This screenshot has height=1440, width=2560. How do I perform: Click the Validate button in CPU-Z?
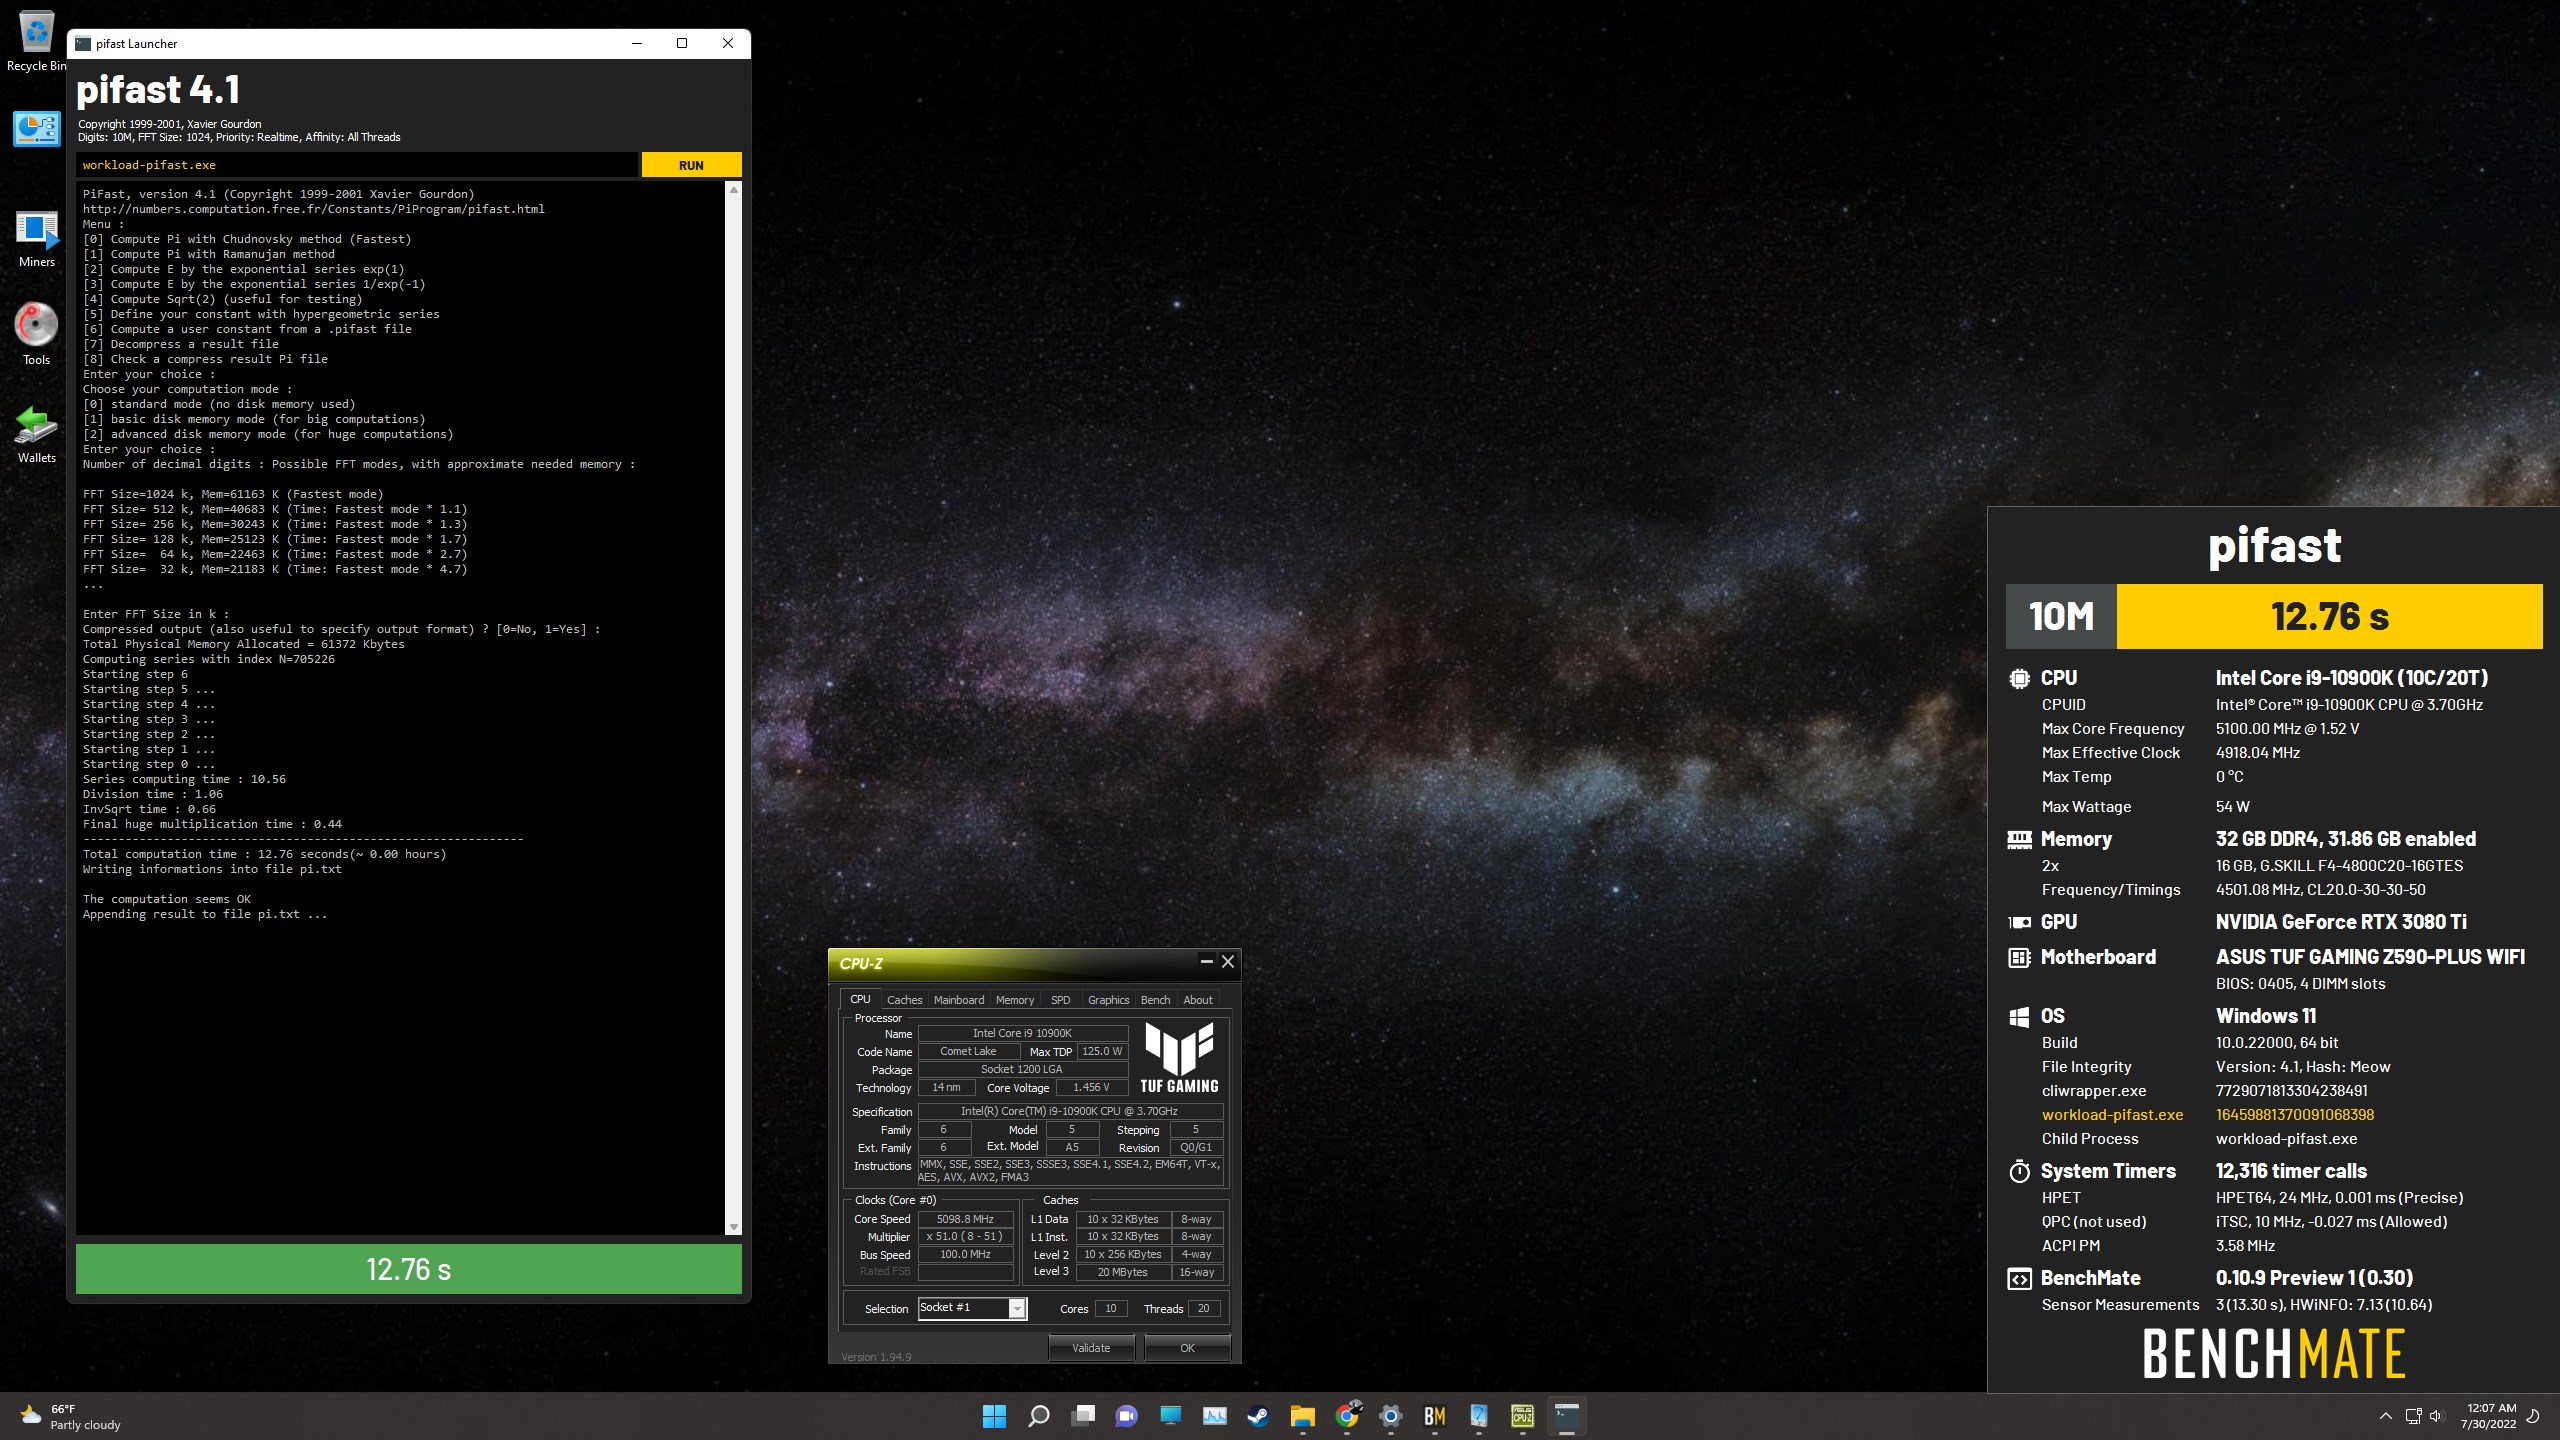click(x=1091, y=1348)
